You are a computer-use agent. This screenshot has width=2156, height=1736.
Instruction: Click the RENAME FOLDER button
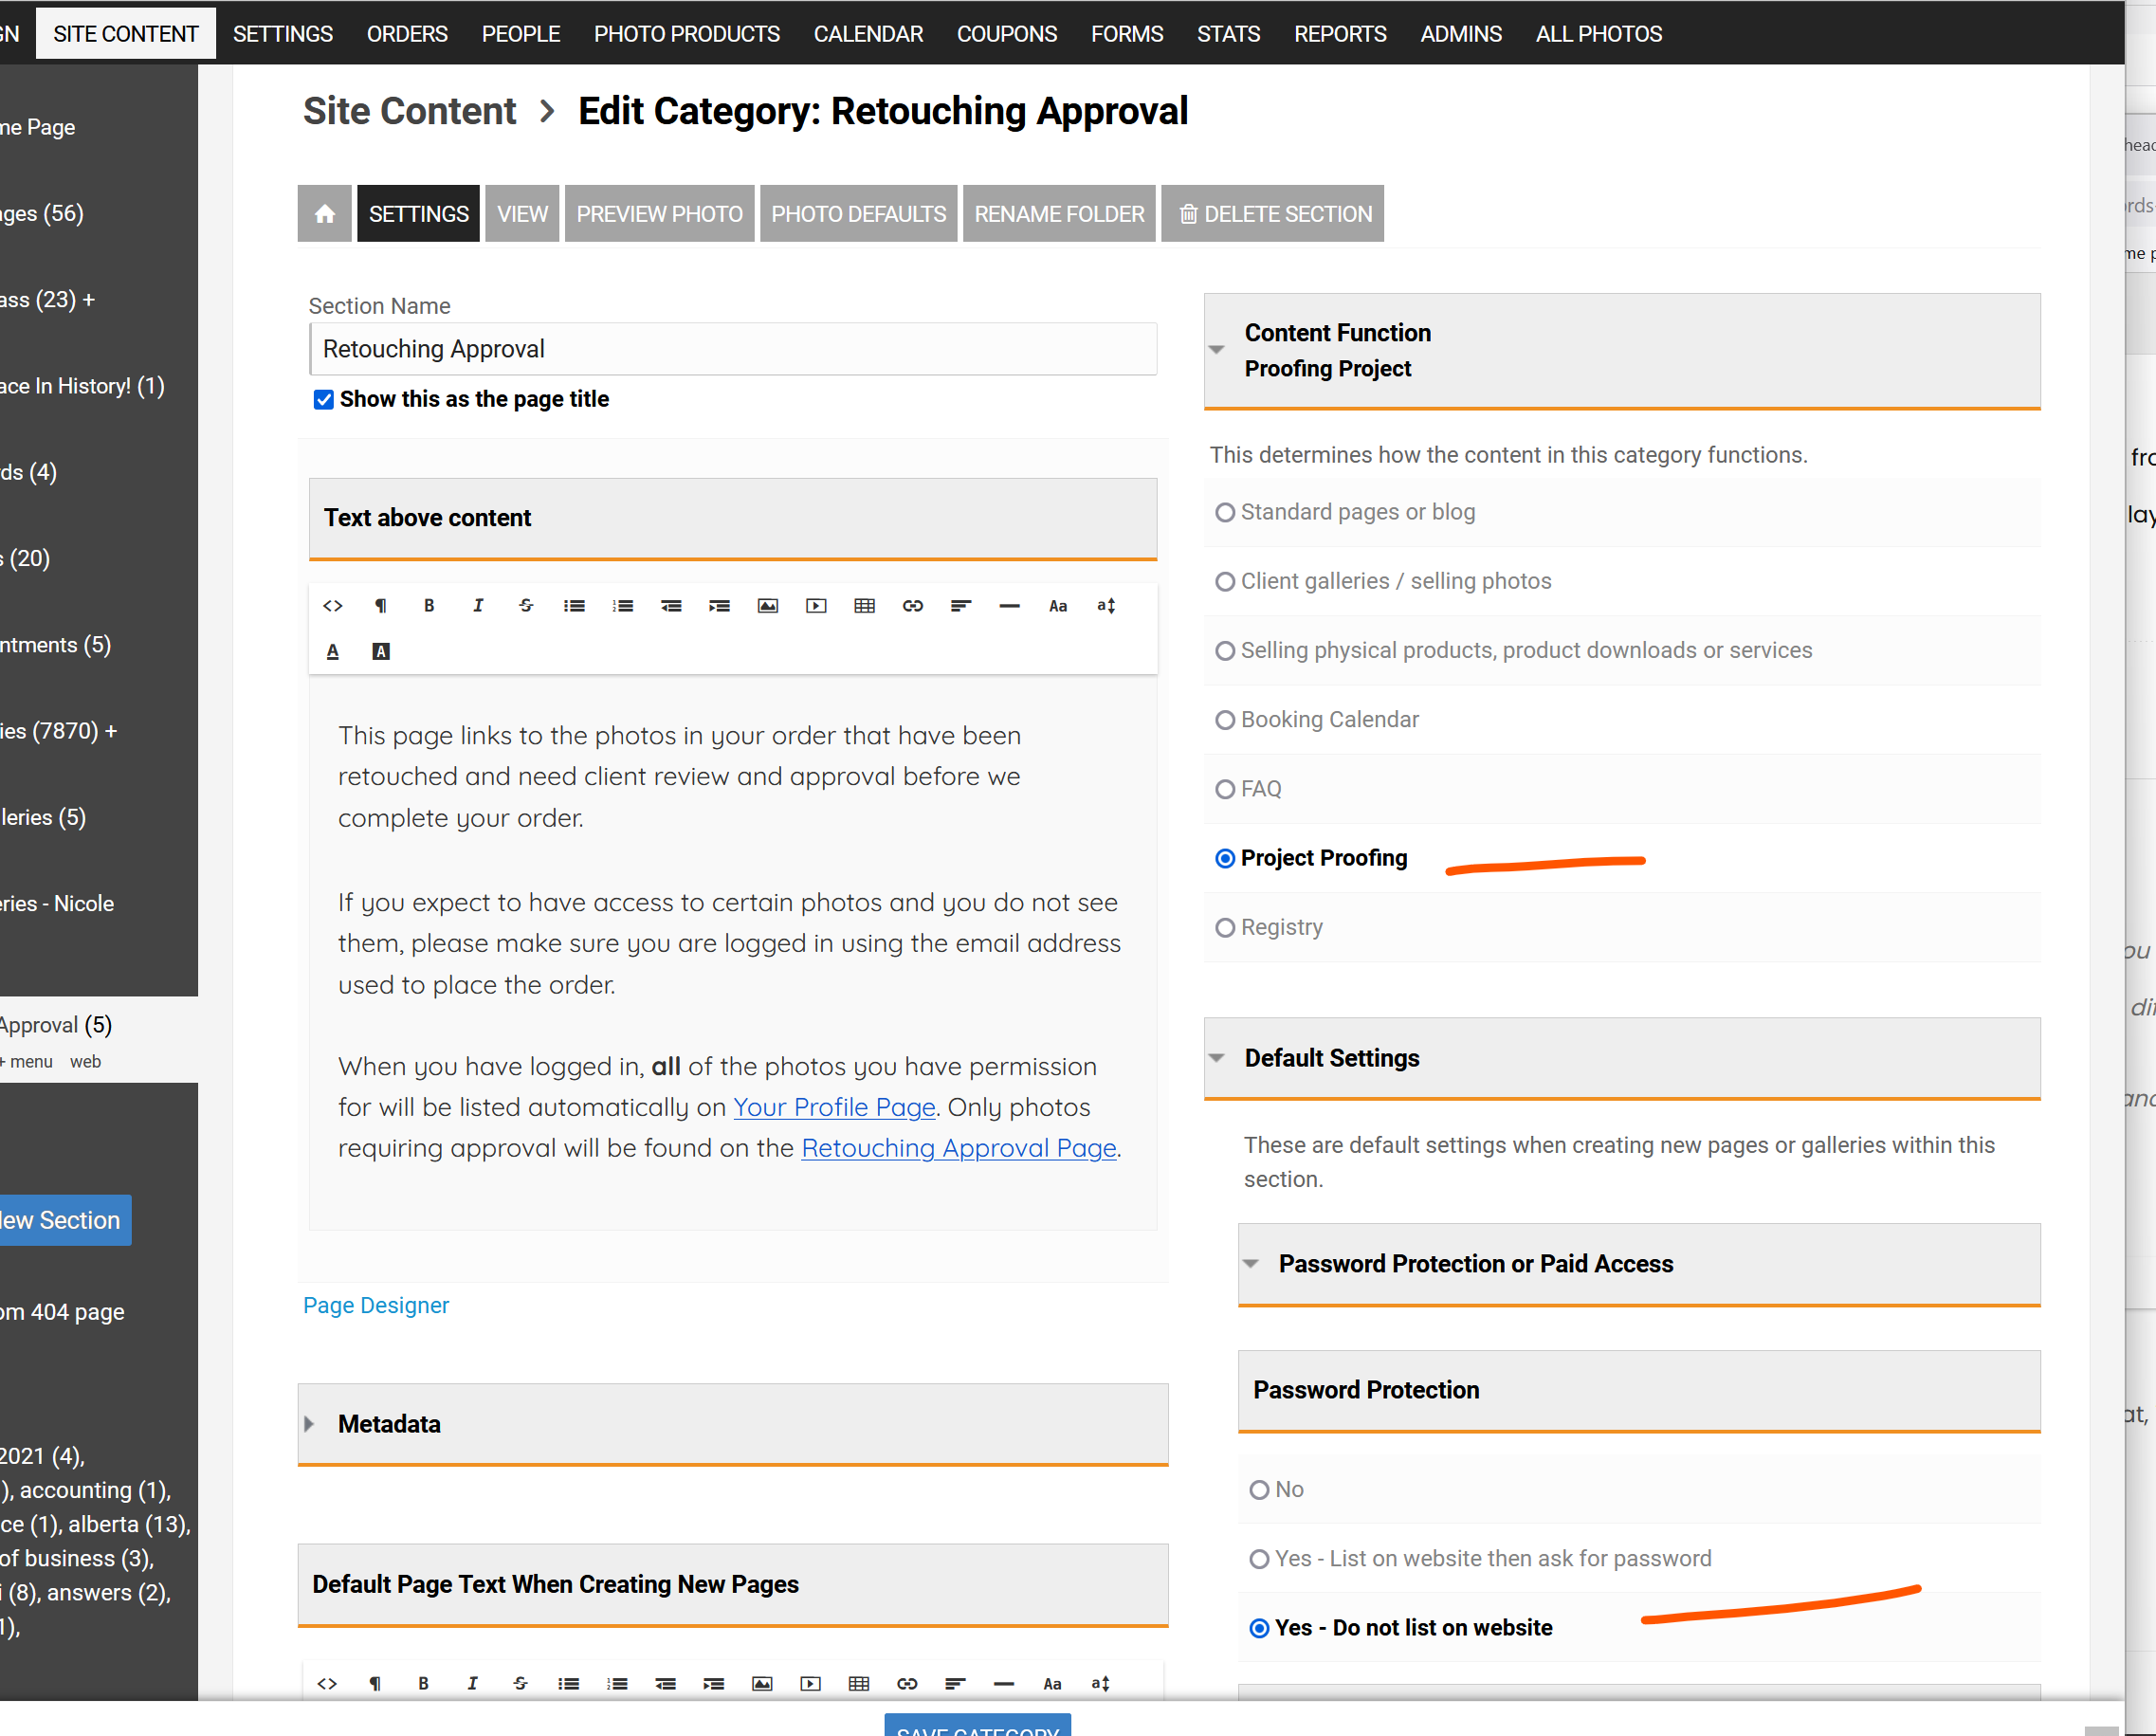pos(1059,213)
